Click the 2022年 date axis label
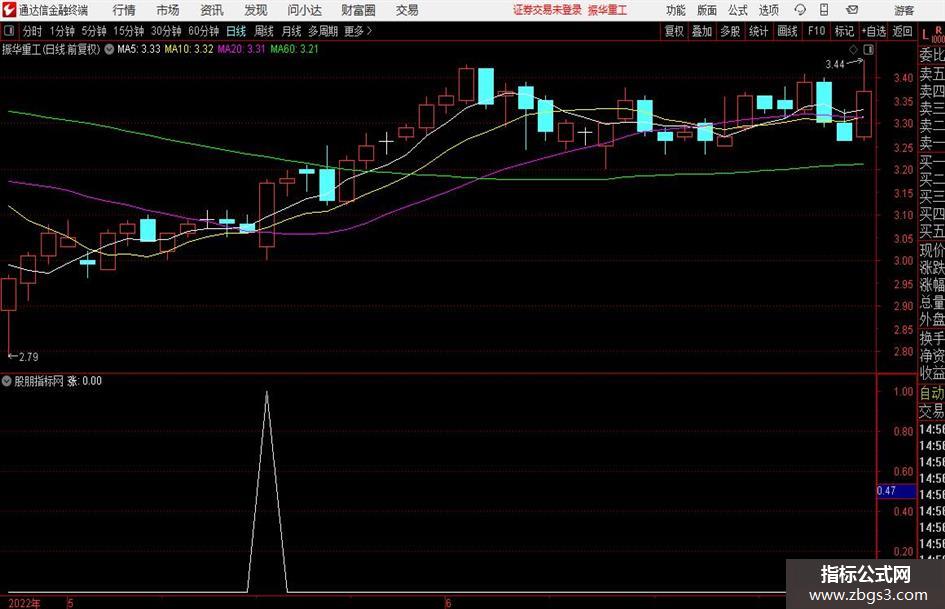 pos(25,603)
